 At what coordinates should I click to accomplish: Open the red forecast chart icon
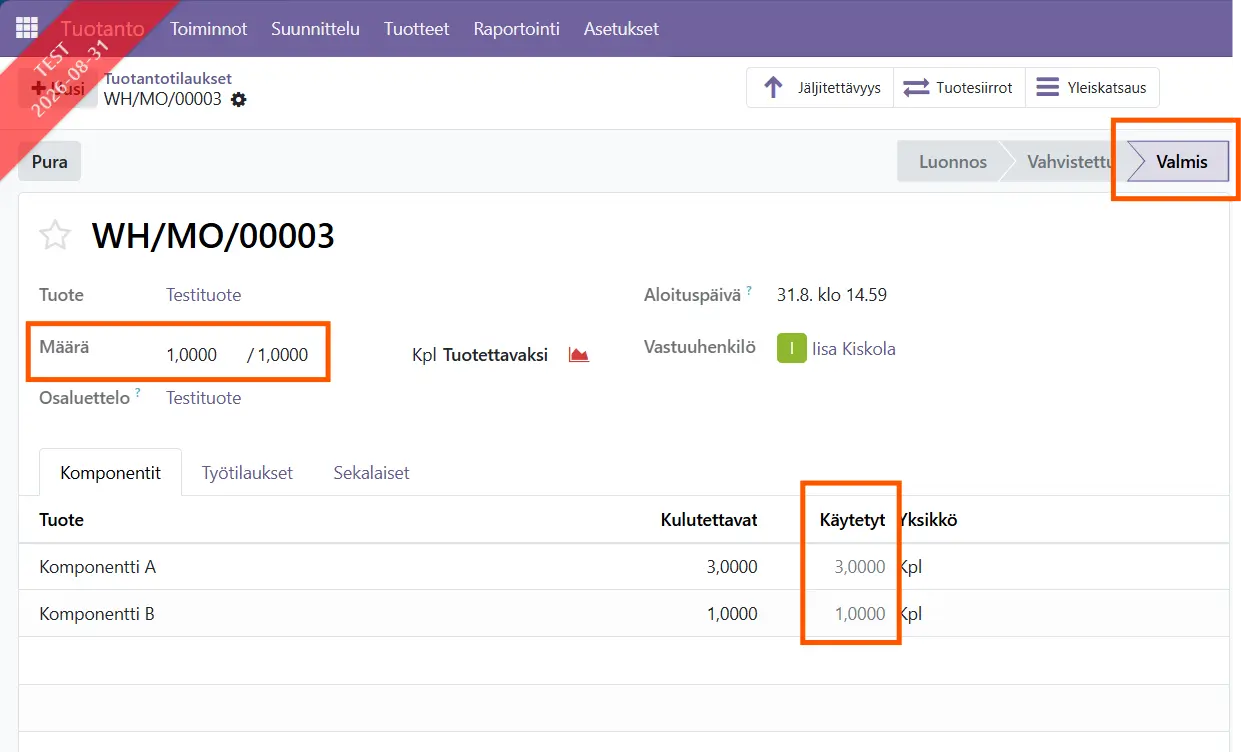click(579, 355)
